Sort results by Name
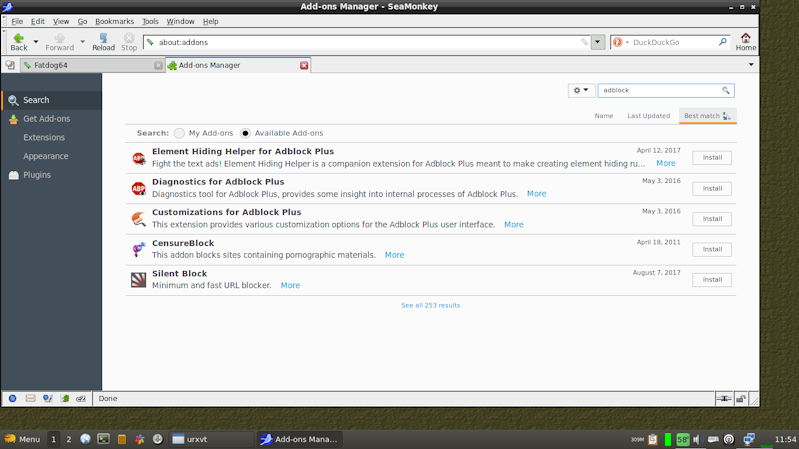Screen dimensions: 799x449 tap(604, 116)
